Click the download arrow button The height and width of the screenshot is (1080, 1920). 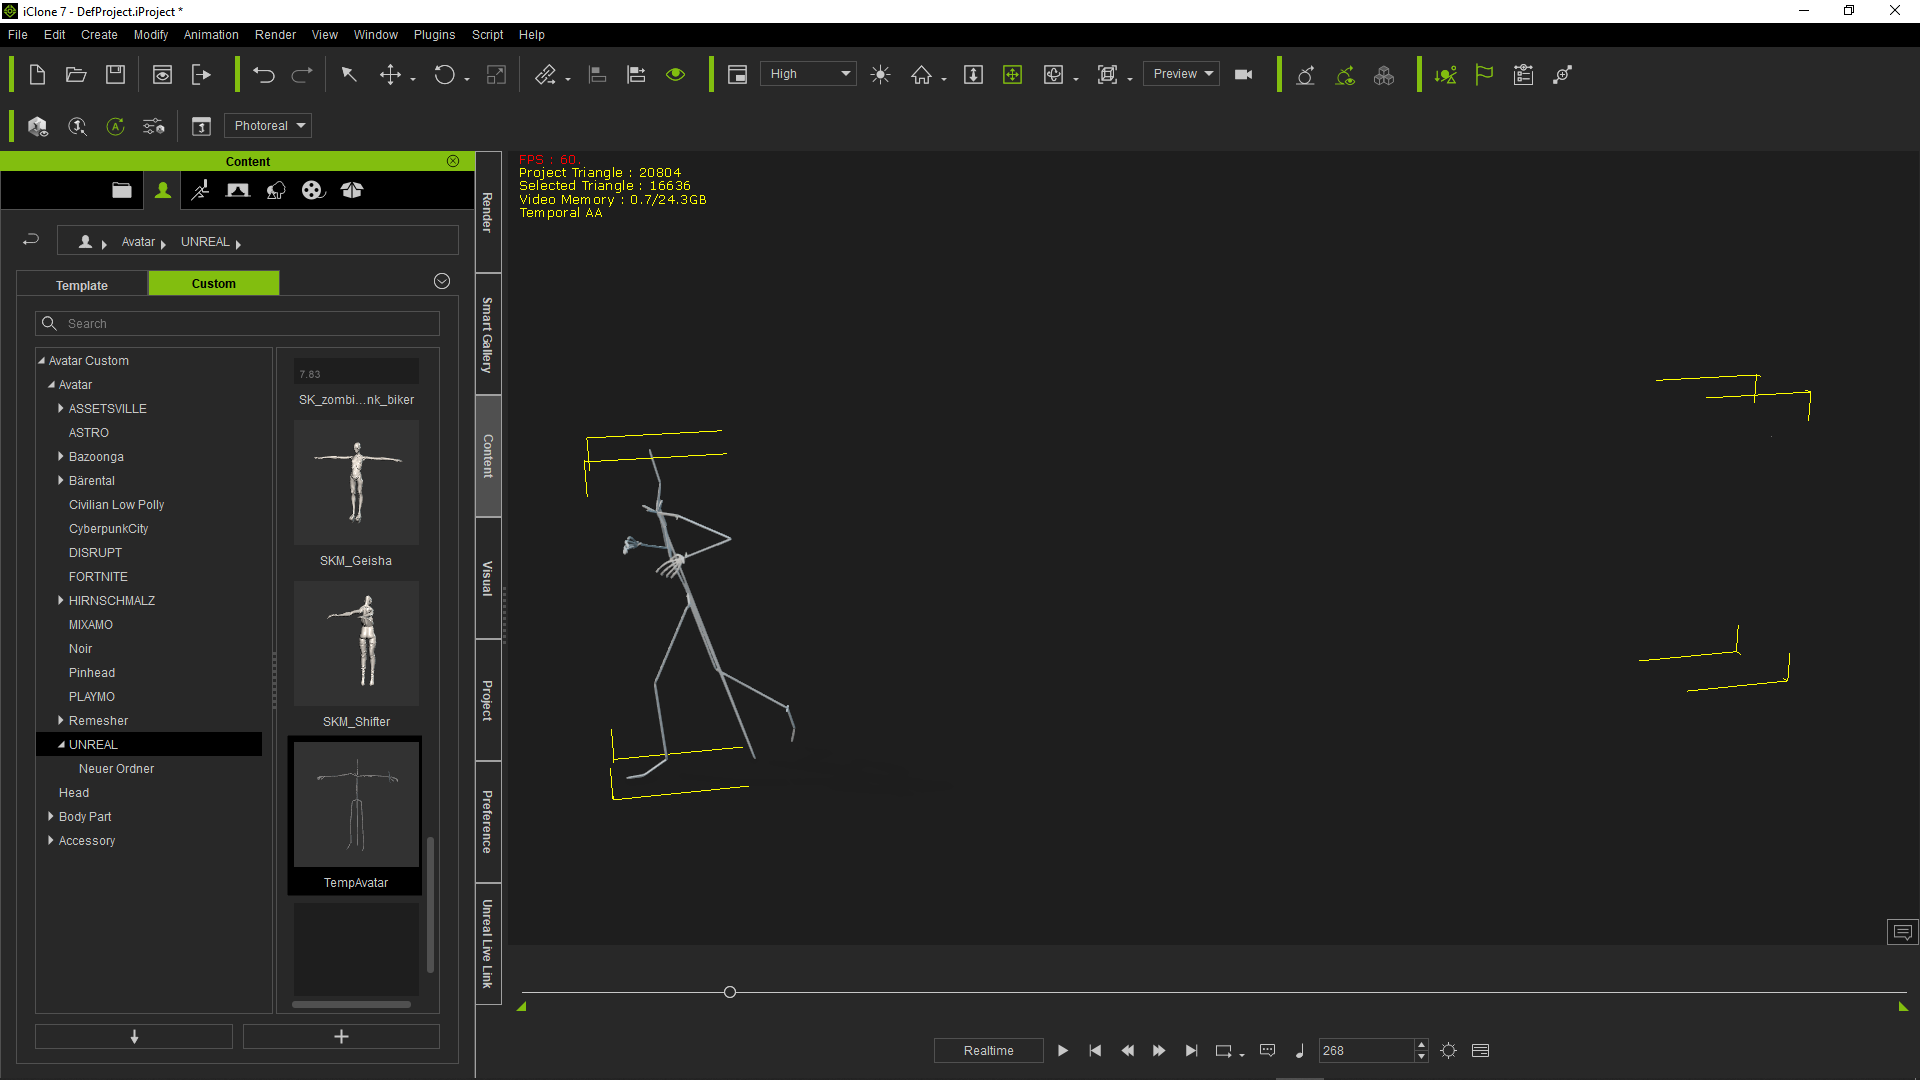(x=134, y=1037)
